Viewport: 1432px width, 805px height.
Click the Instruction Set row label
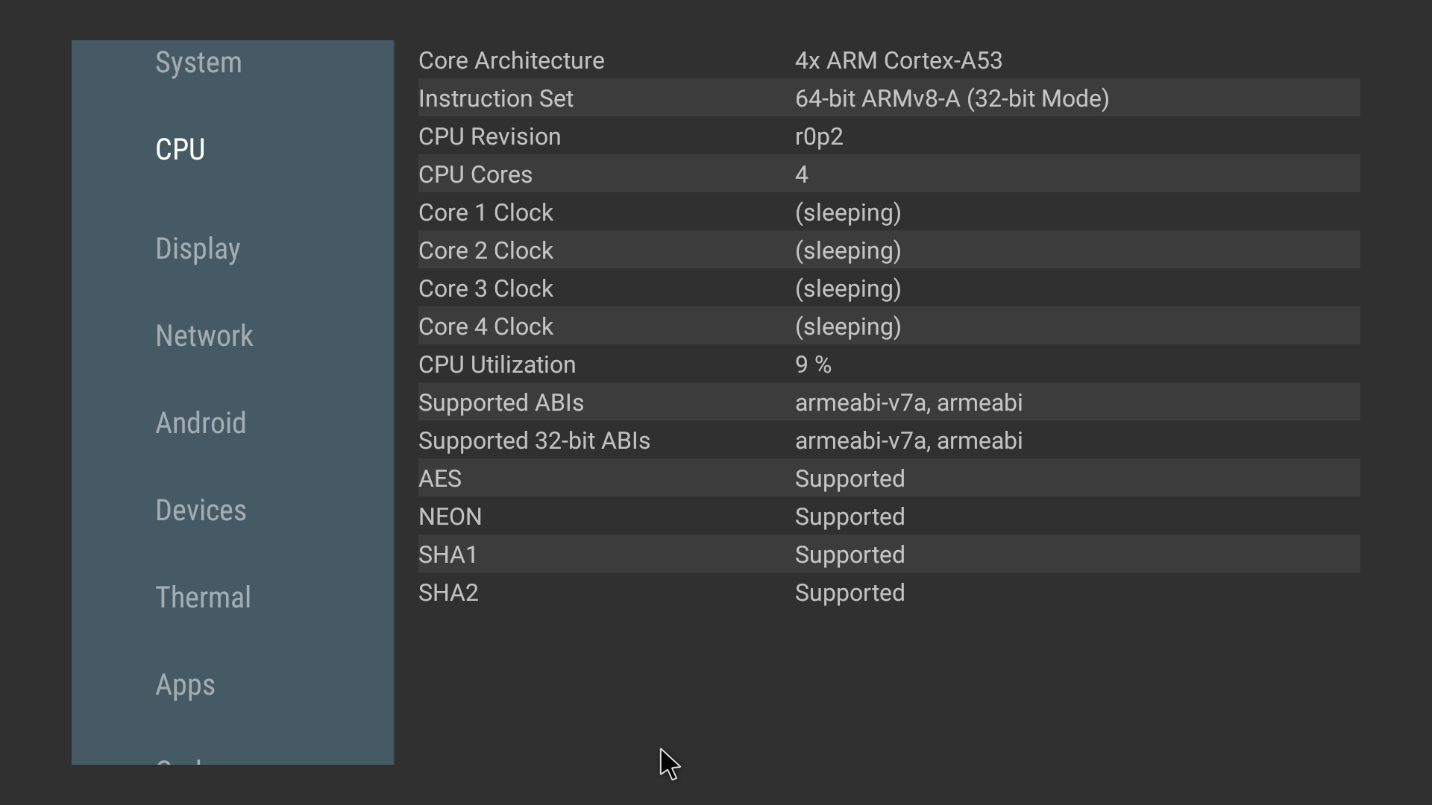coord(496,99)
